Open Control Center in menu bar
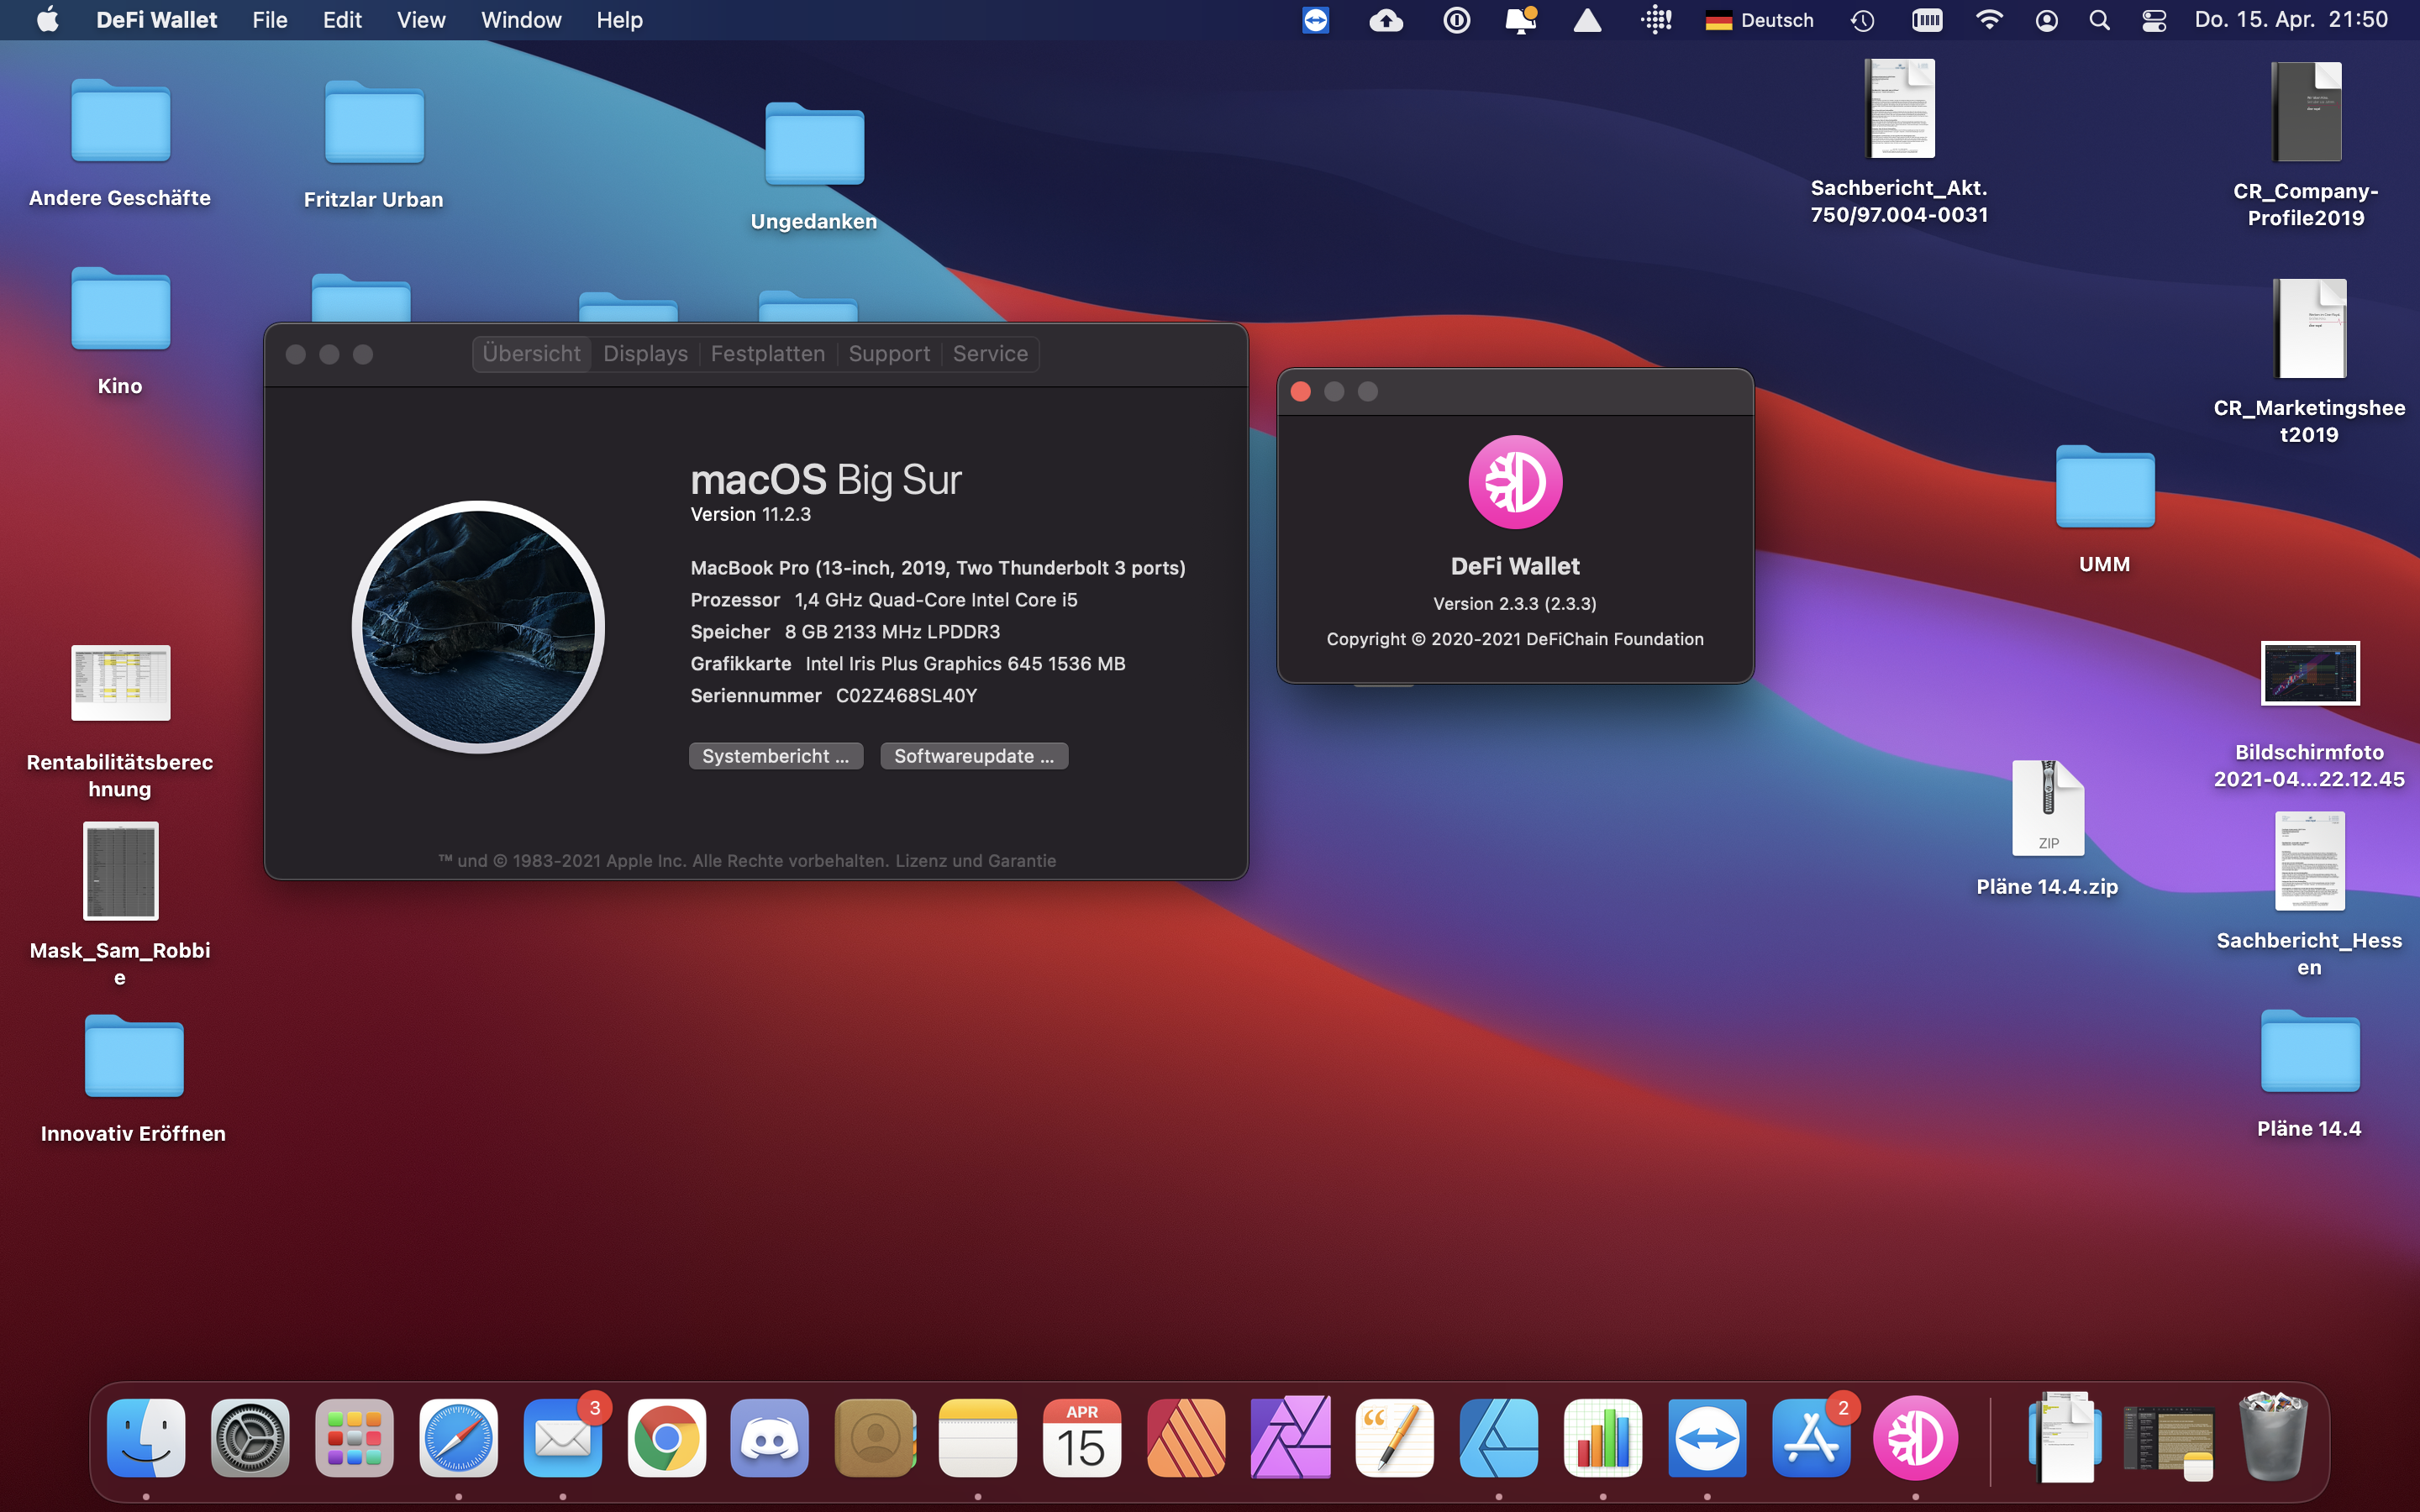This screenshot has width=2420, height=1512. [2154, 20]
